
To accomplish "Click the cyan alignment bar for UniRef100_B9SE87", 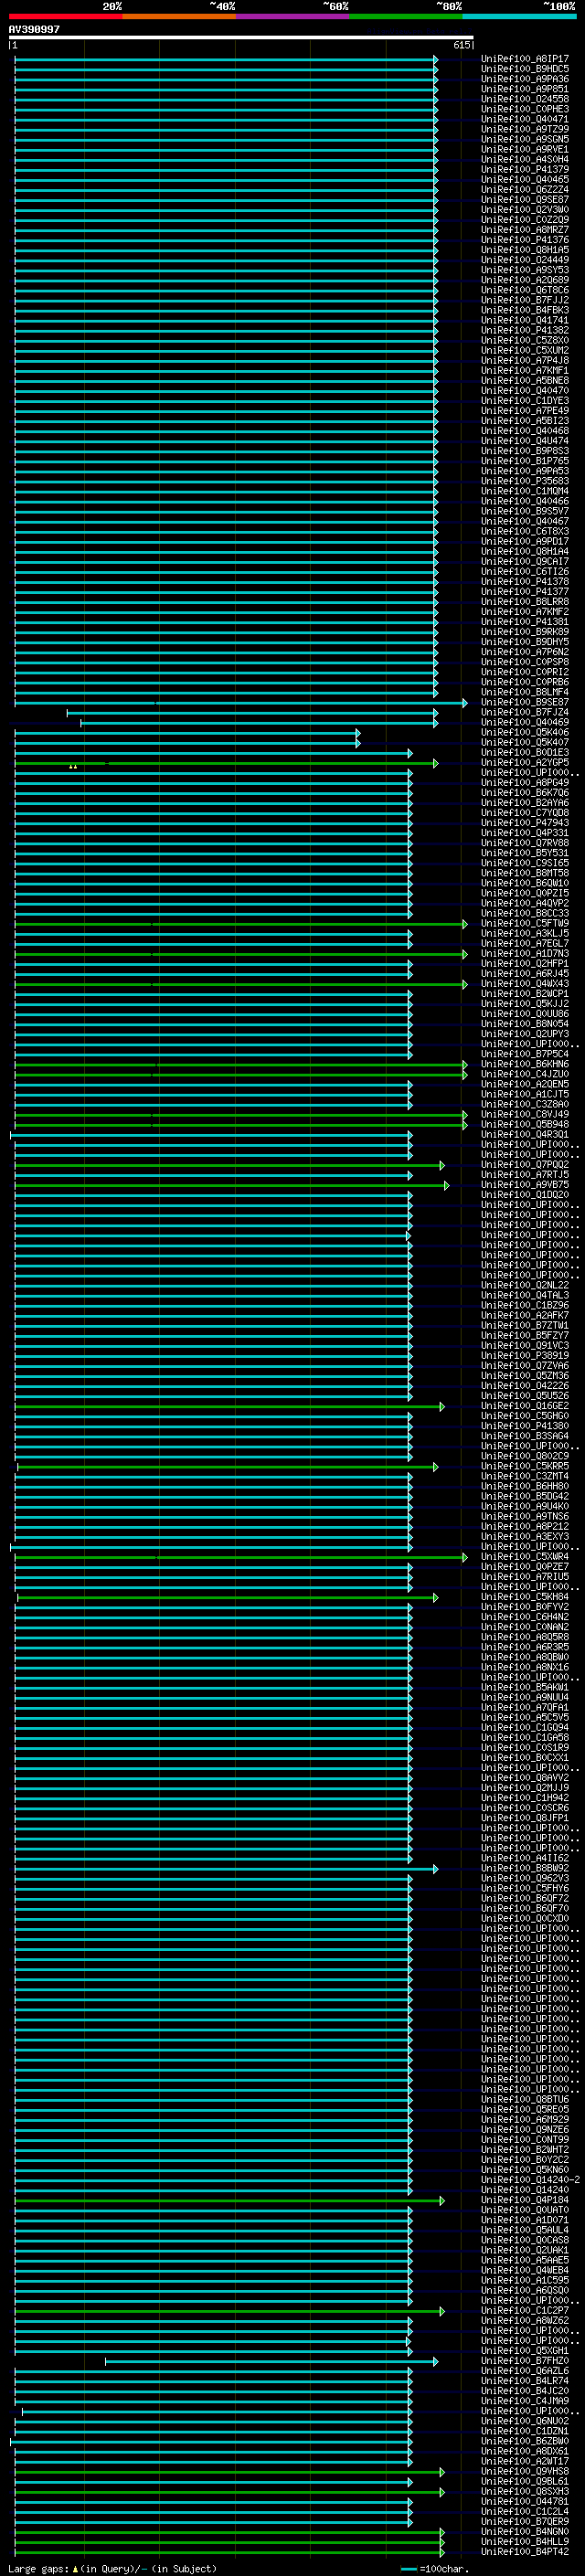I will tap(241, 703).
